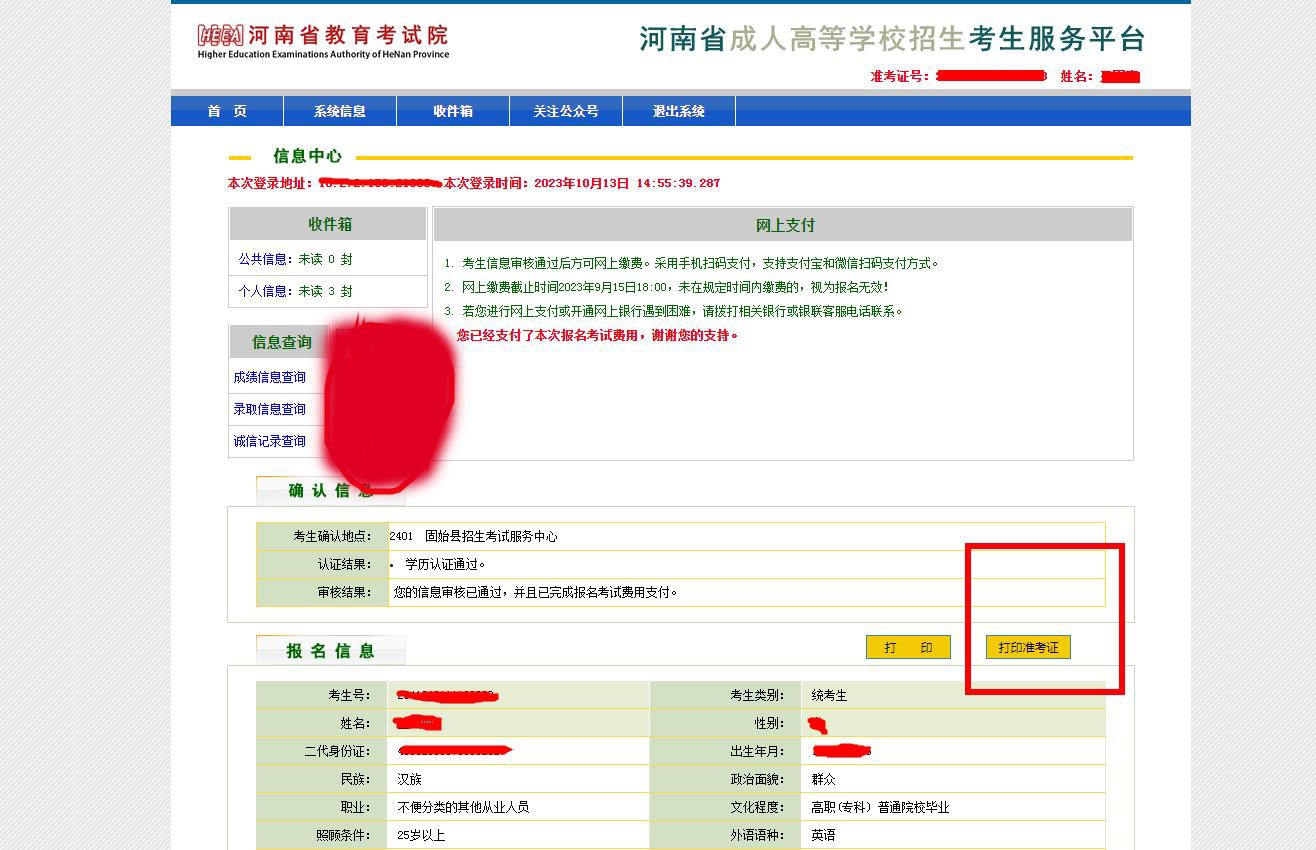Open 个人信息 unread 3 messages link
1316x850 pixels.
295,291
